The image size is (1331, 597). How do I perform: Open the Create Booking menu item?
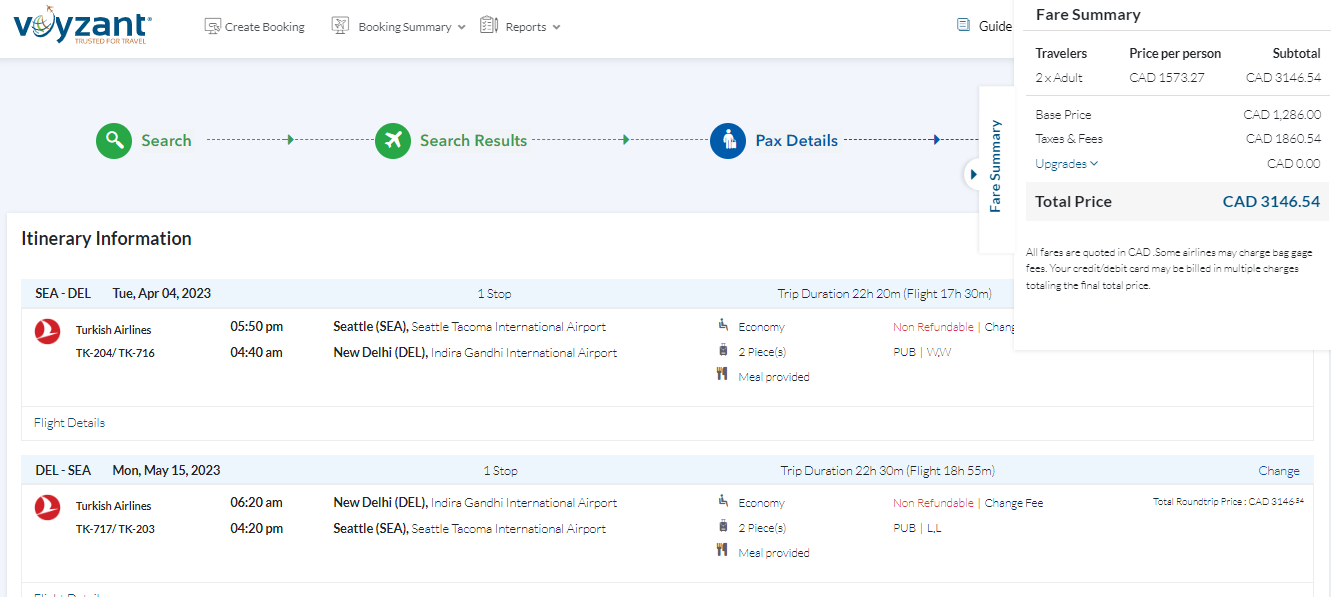tap(264, 27)
